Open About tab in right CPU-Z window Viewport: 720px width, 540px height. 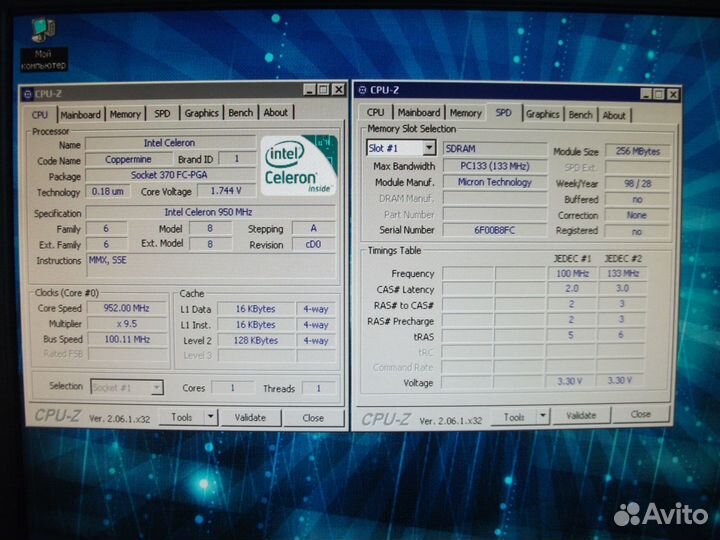click(614, 115)
